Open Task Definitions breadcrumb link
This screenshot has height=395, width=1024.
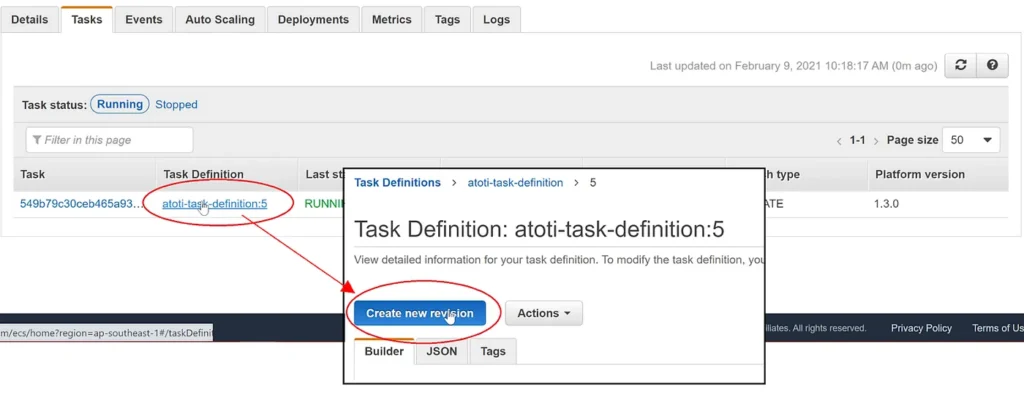pyautogui.click(x=398, y=183)
